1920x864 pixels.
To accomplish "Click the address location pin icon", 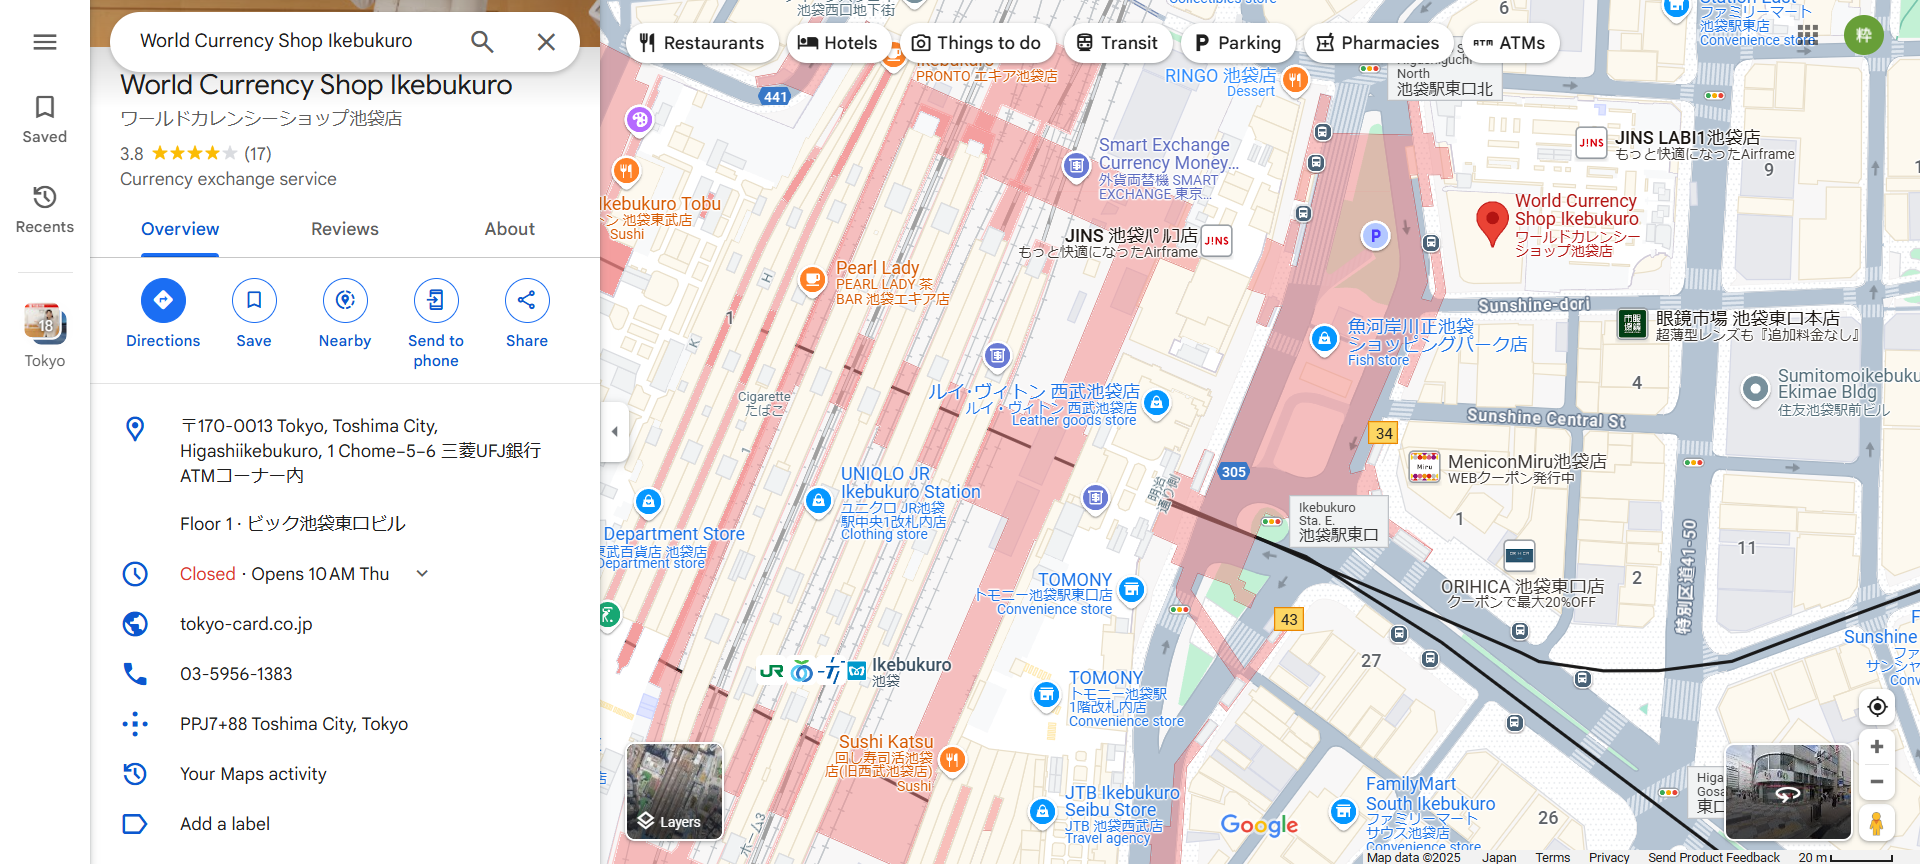I will (135, 429).
